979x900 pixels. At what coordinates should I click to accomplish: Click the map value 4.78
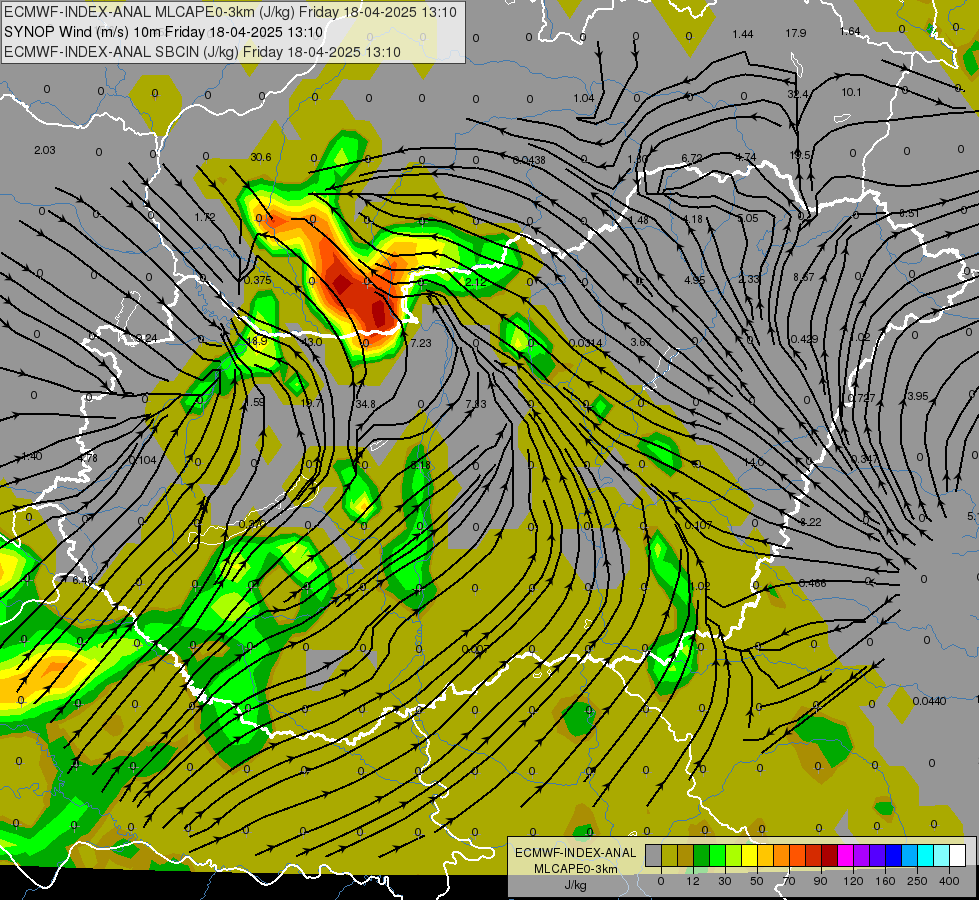coord(87,458)
